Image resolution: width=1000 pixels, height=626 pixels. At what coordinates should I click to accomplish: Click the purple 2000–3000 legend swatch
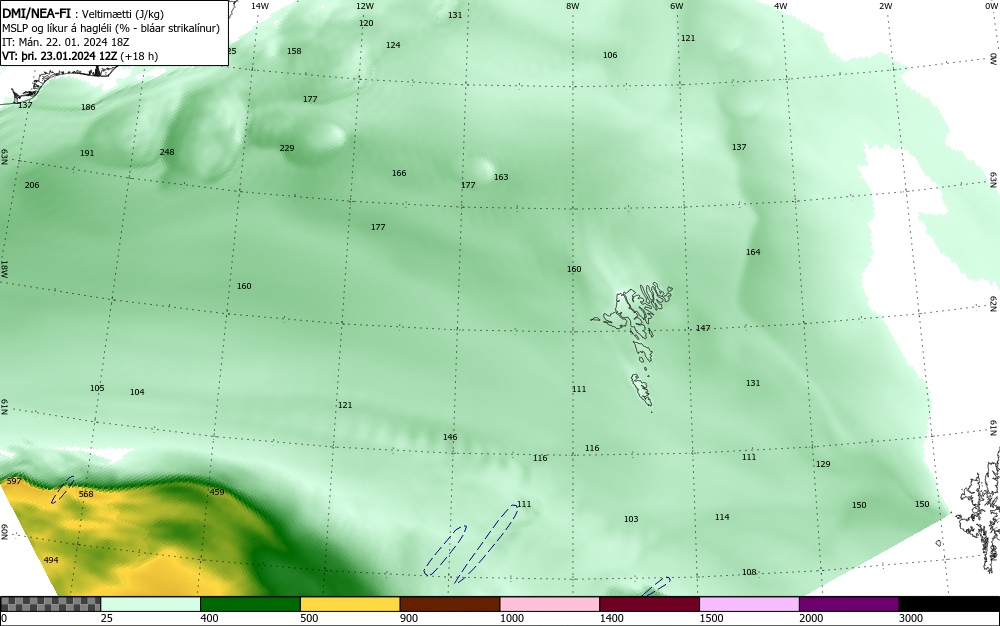click(x=849, y=604)
